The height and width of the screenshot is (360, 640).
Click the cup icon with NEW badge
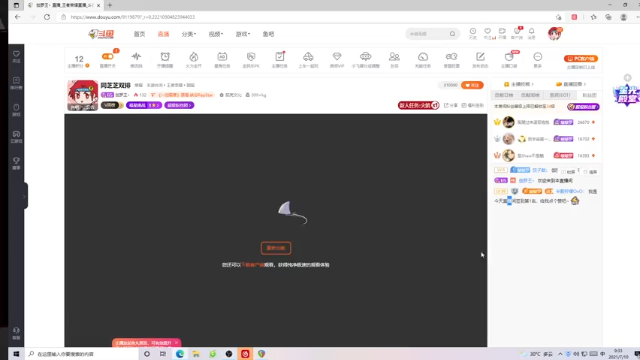coord(509,56)
